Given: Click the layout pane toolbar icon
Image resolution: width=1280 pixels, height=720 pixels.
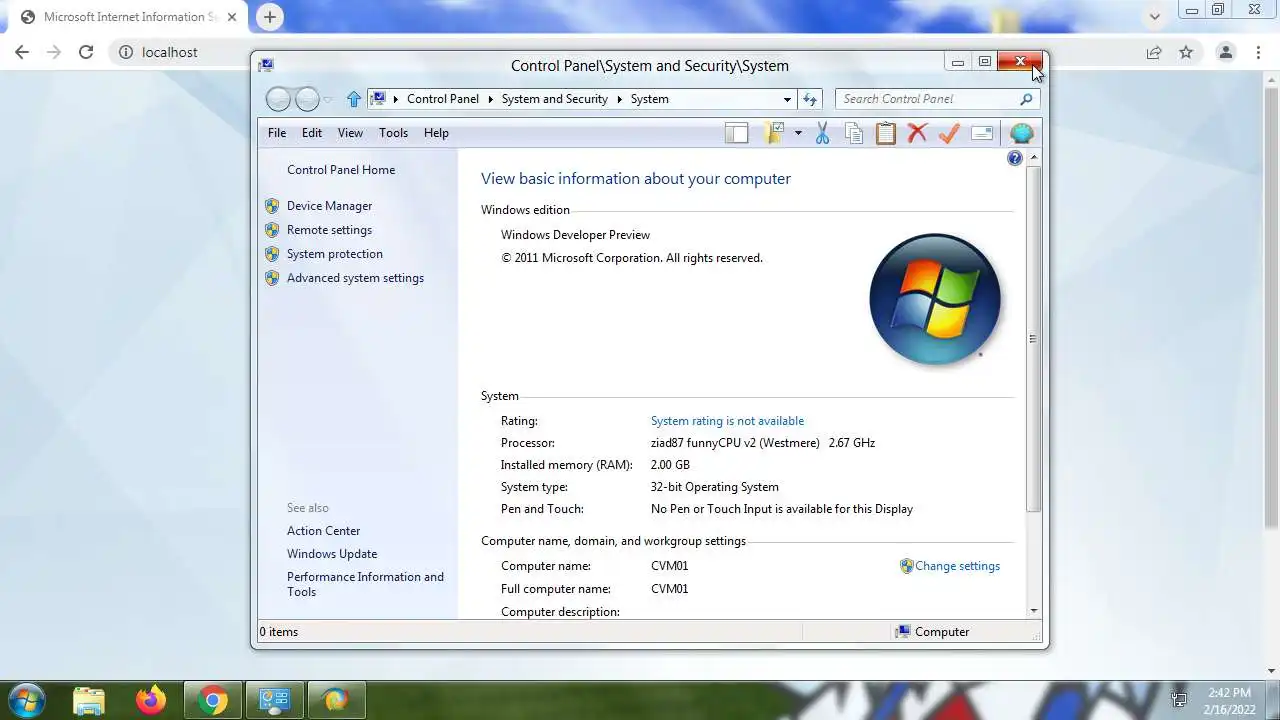Looking at the screenshot, I should coord(737,133).
